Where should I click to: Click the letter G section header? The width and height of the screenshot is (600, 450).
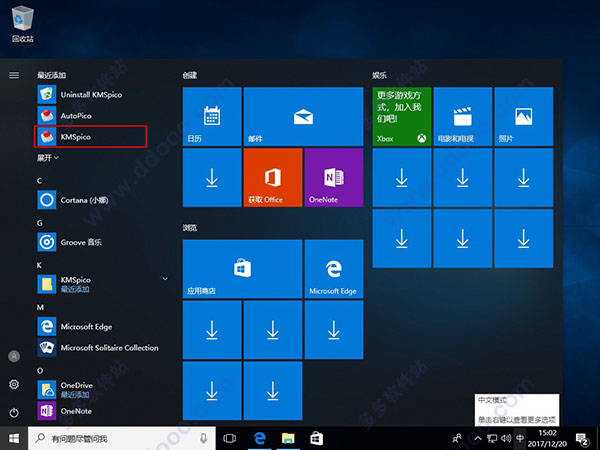pyautogui.click(x=40, y=223)
